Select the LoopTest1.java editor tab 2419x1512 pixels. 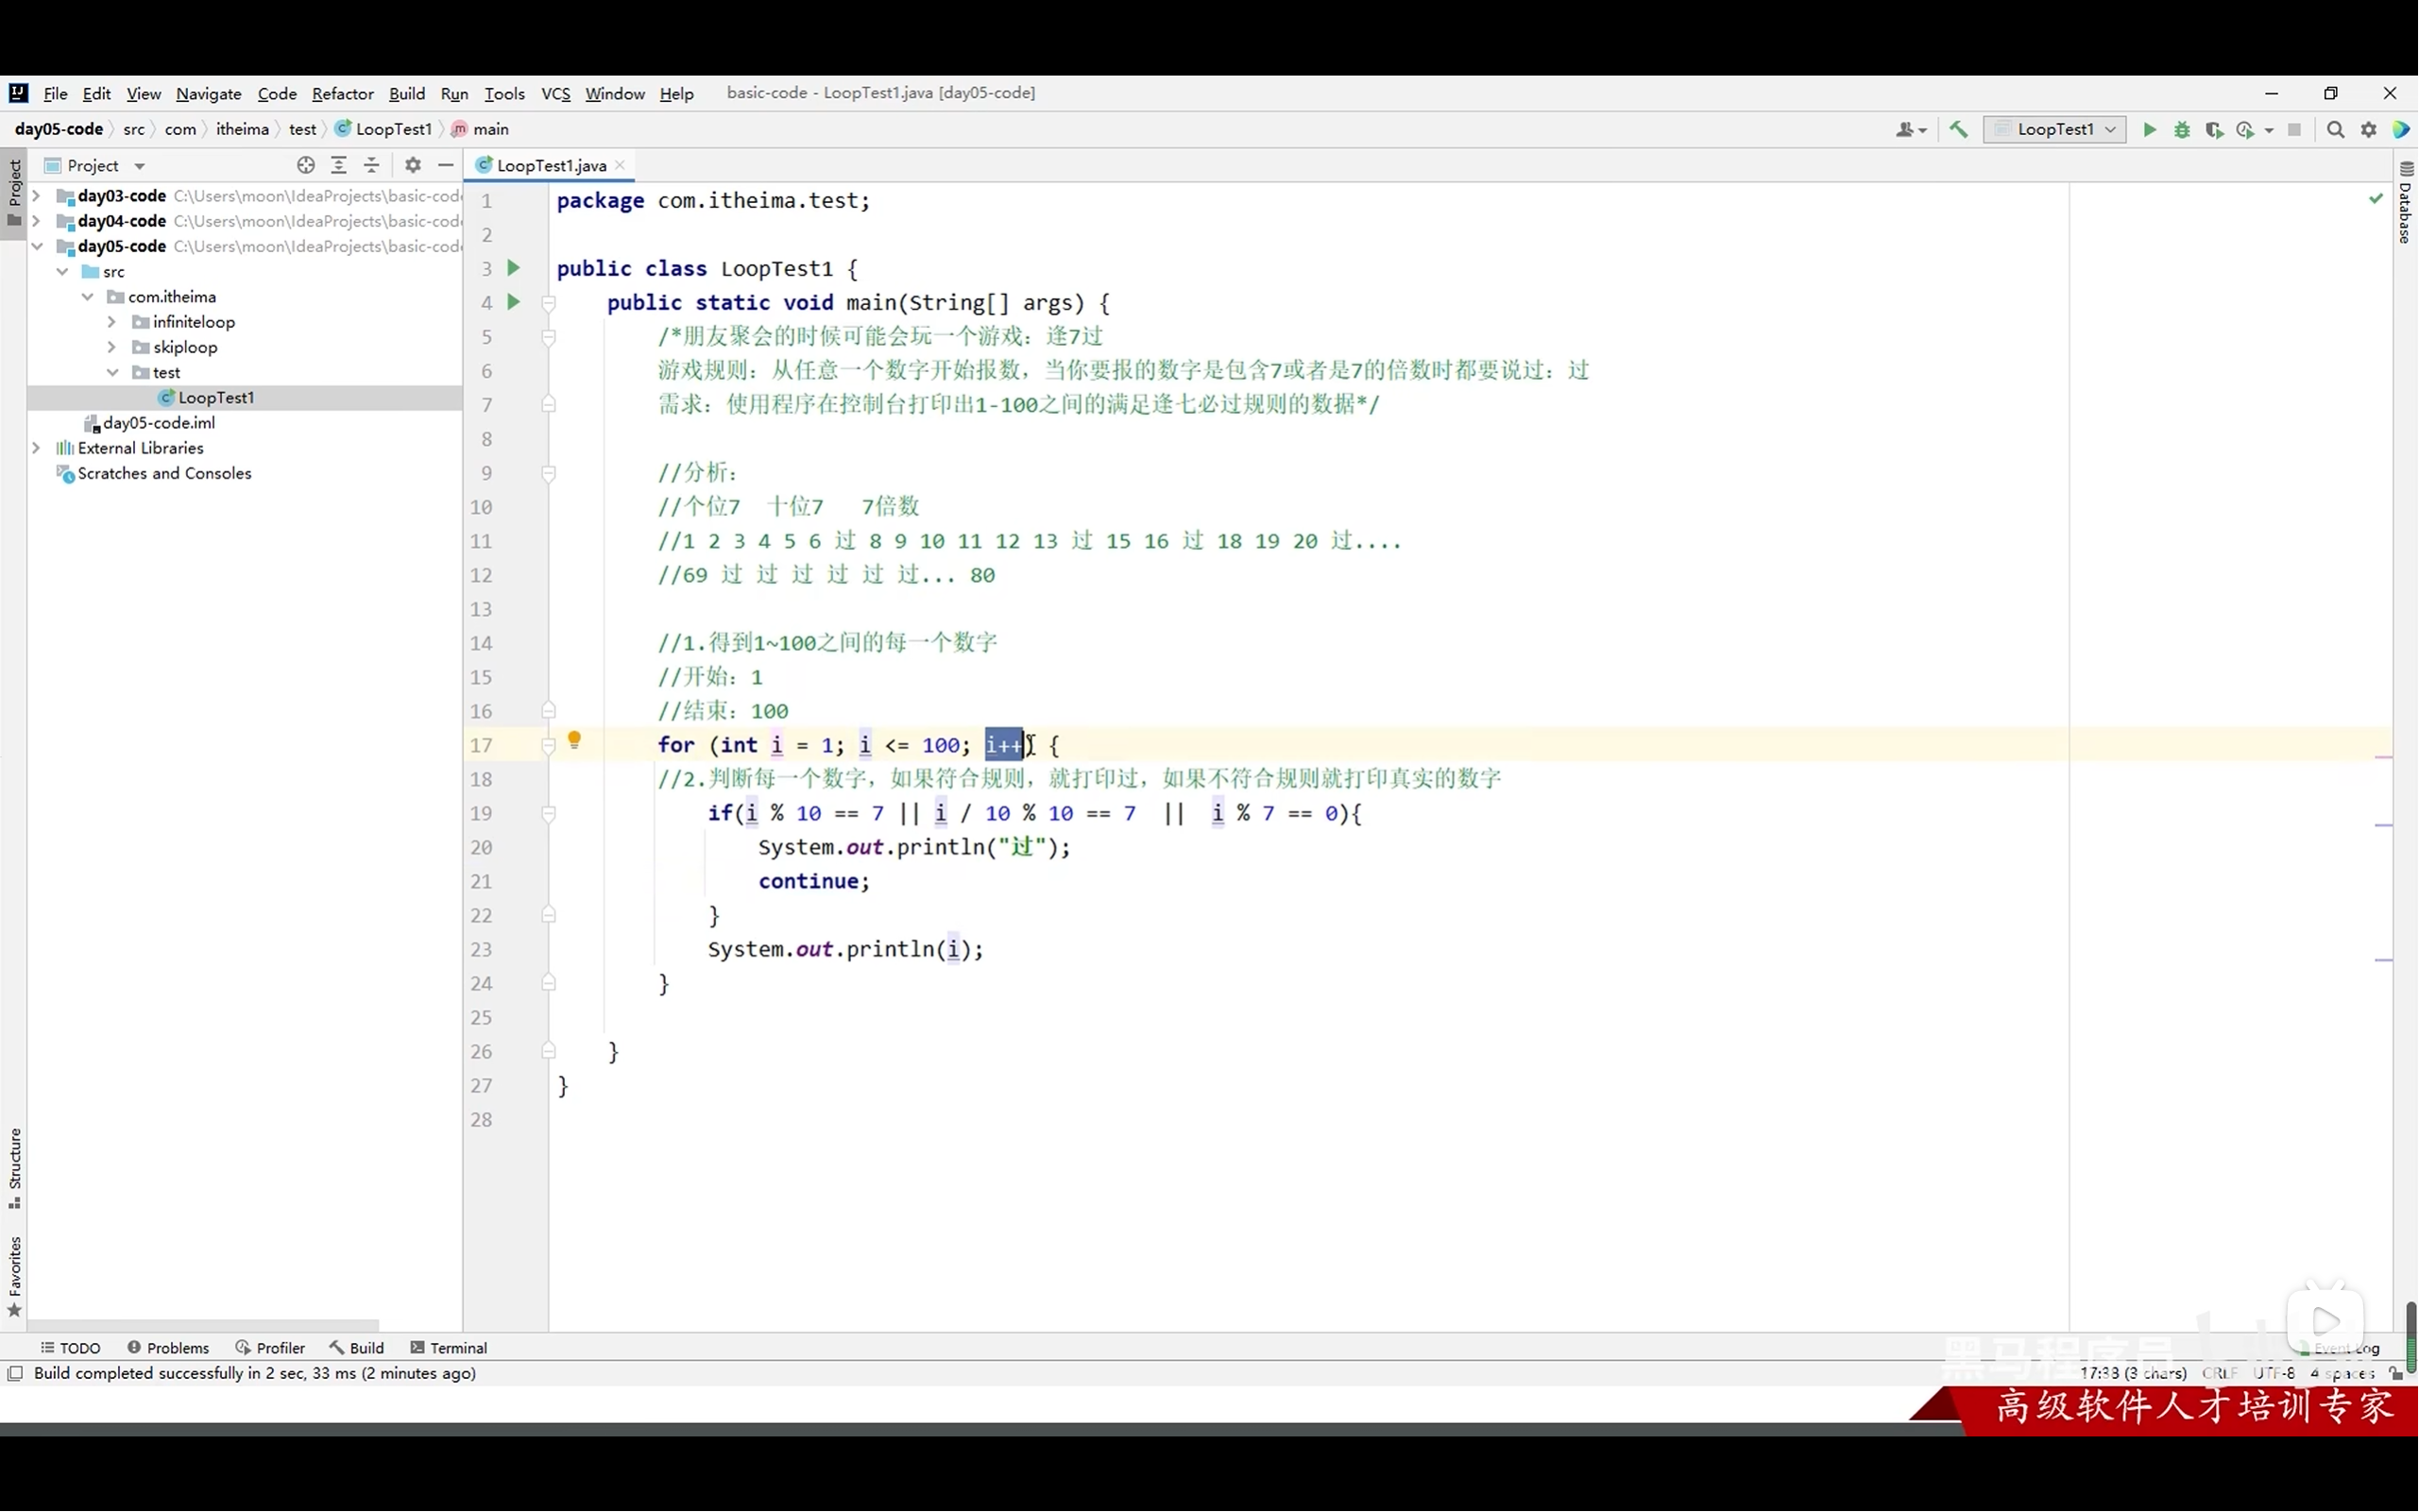550,166
